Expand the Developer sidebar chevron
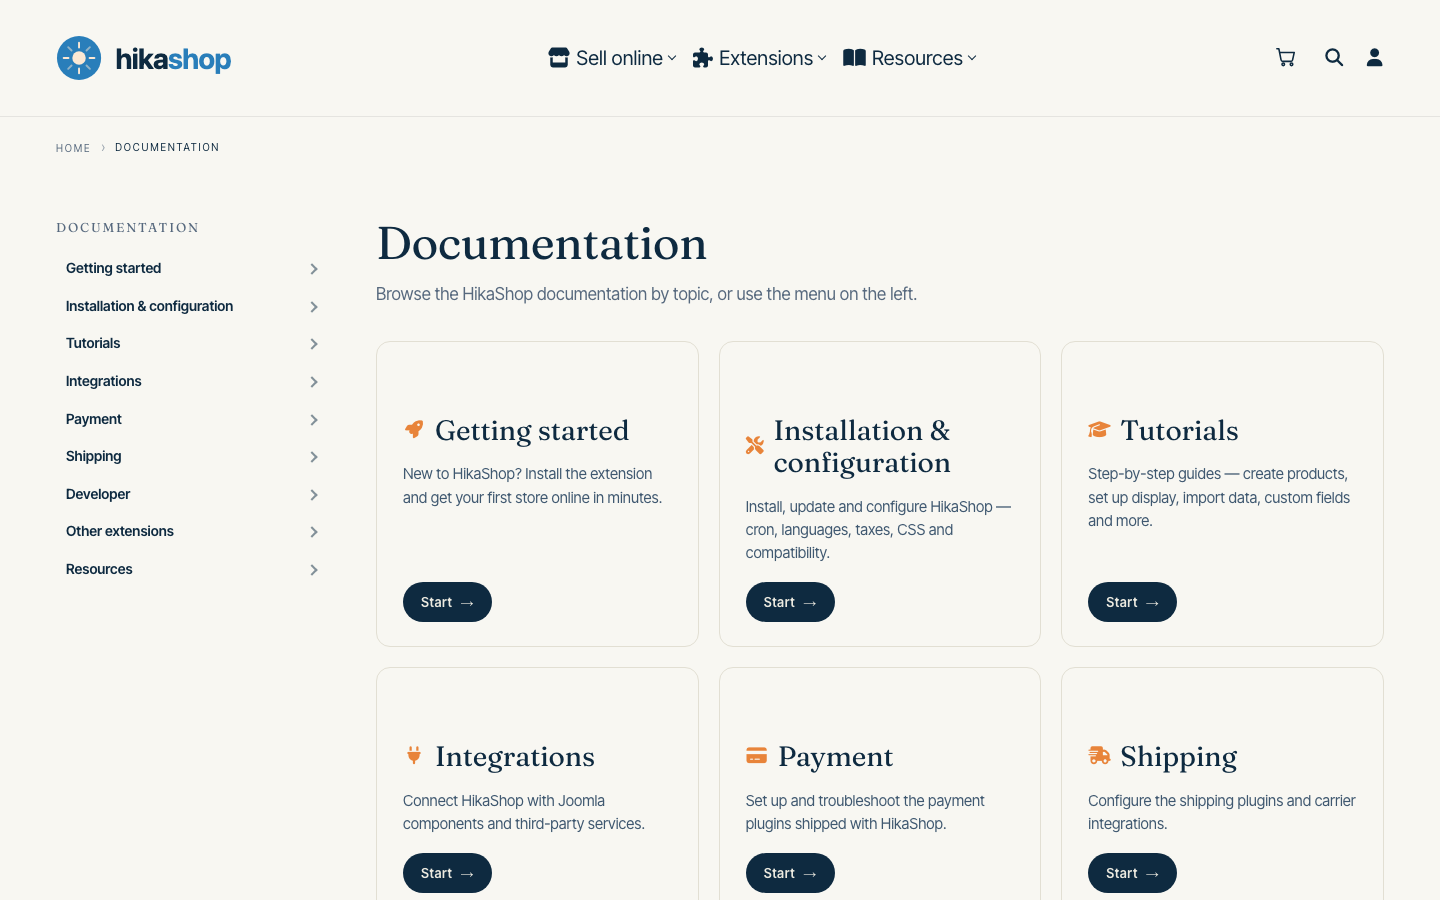 [314, 495]
